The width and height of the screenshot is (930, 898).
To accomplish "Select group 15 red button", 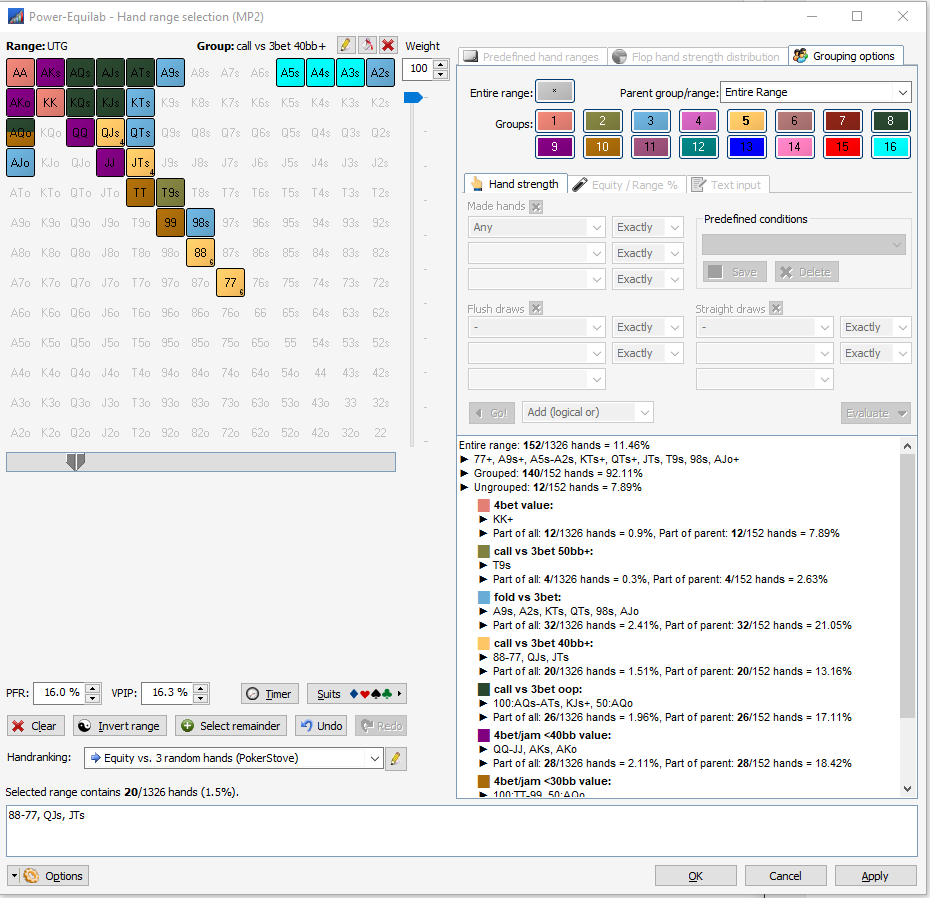I will tap(842, 147).
